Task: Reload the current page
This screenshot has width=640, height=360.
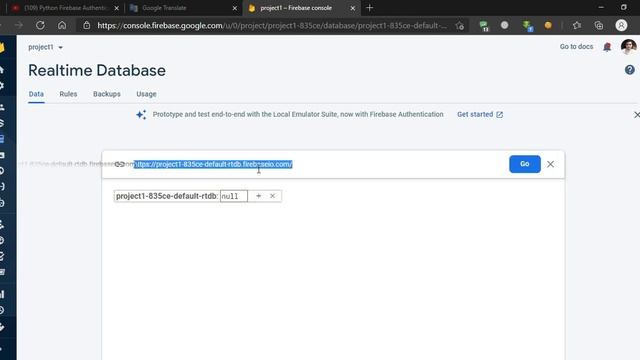Action: coord(40,25)
